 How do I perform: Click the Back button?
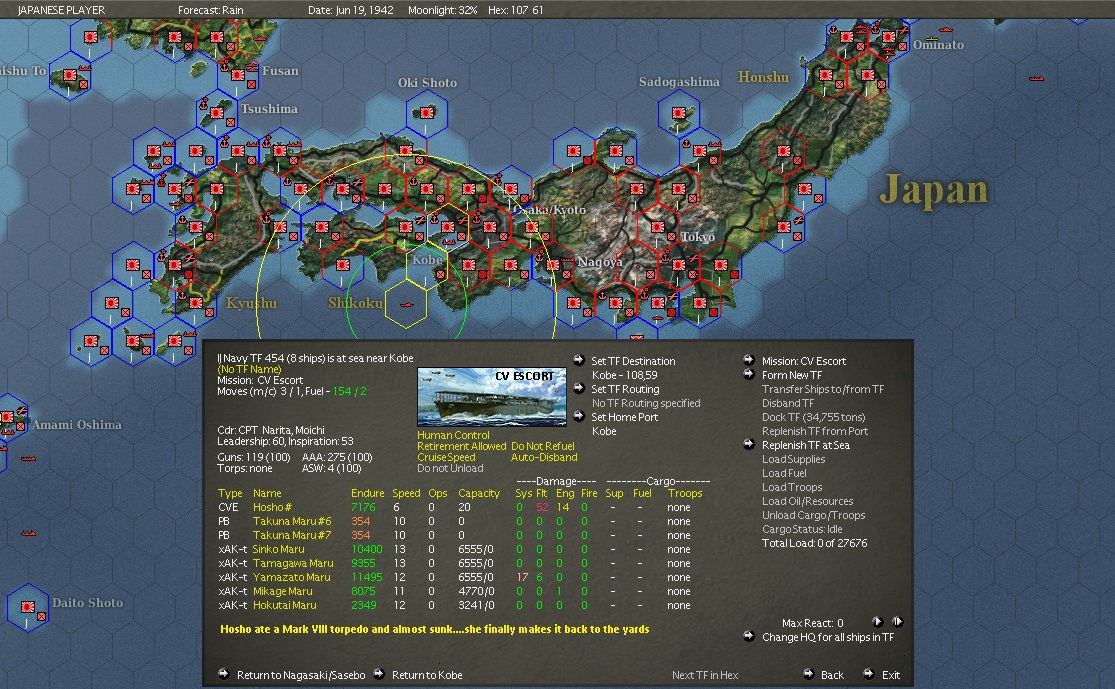(x=832, y=675)
